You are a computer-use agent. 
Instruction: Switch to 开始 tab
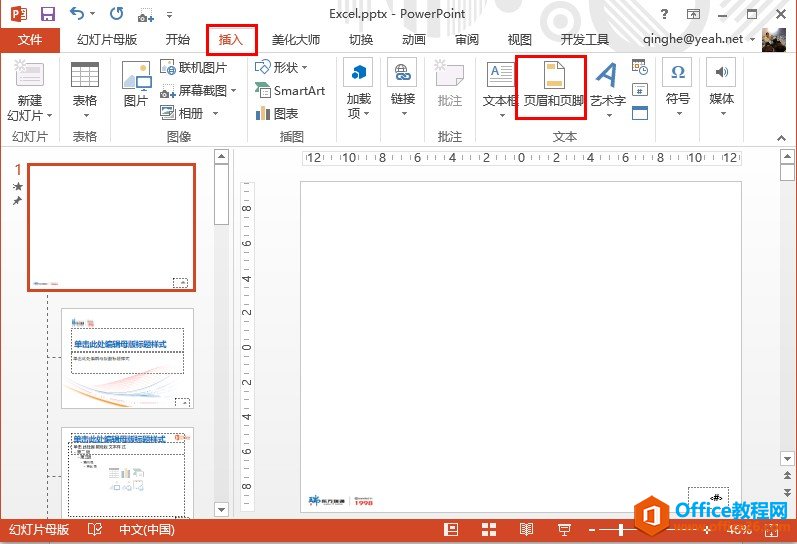(x=178, y=40)
